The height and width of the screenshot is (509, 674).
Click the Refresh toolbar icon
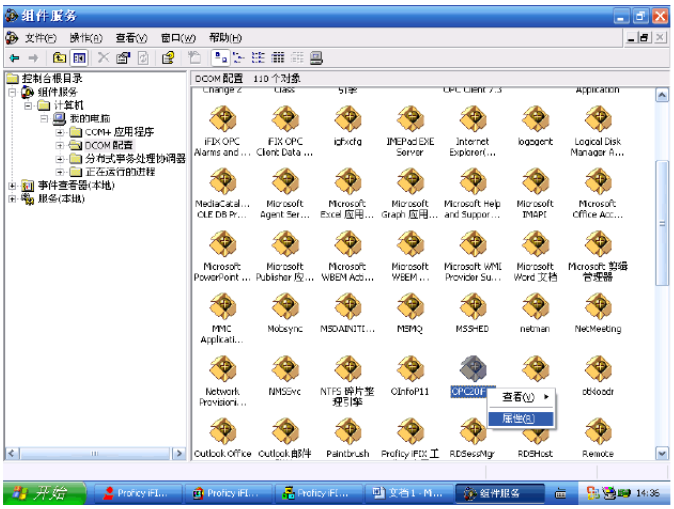point(143,58)
